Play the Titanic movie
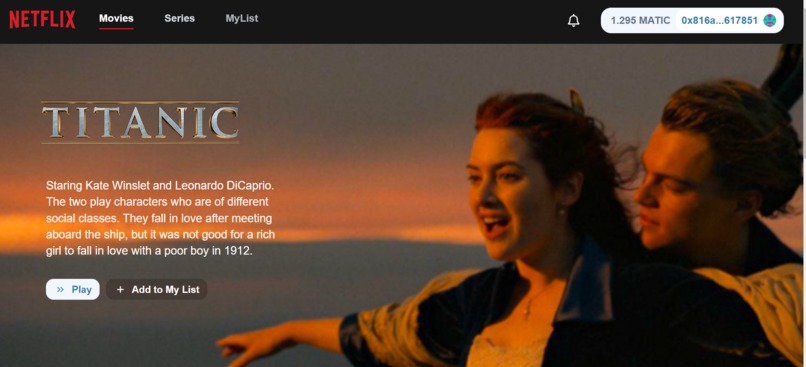The image size is (806, 367). (x=72, y=289)
